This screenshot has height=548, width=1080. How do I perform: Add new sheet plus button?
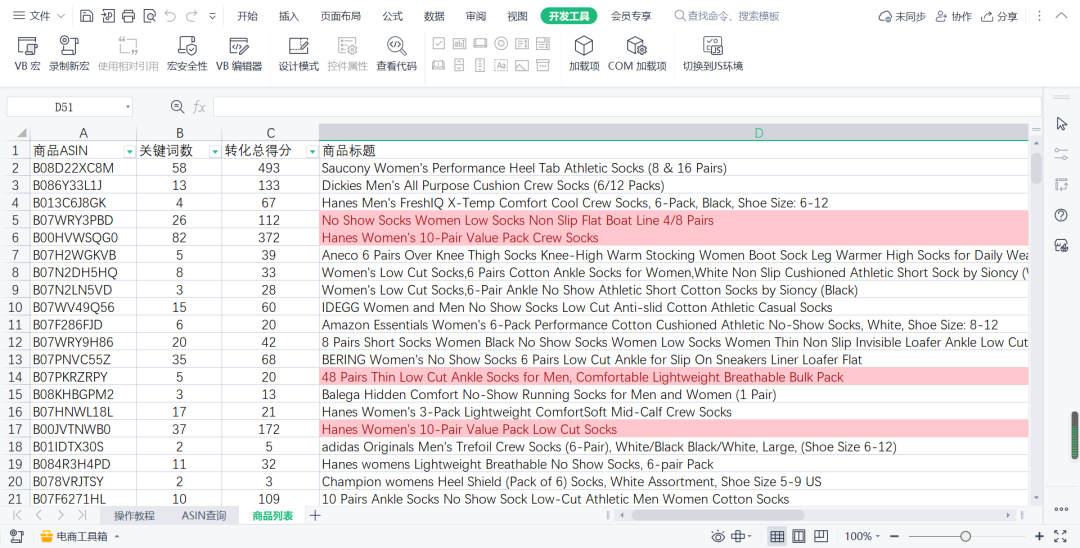[315, 515]
